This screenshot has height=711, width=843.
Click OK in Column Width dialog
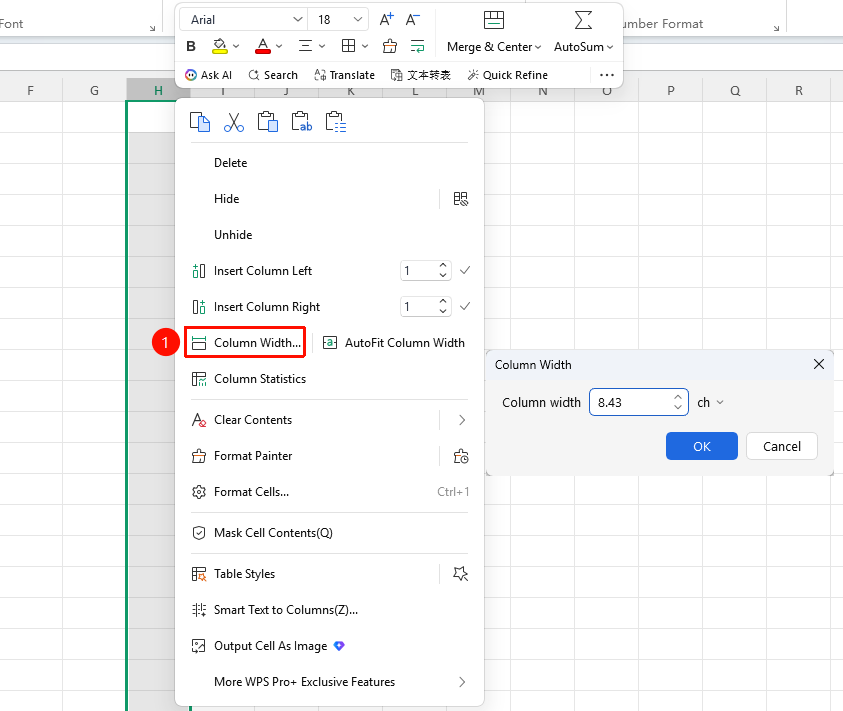point(702,446)
